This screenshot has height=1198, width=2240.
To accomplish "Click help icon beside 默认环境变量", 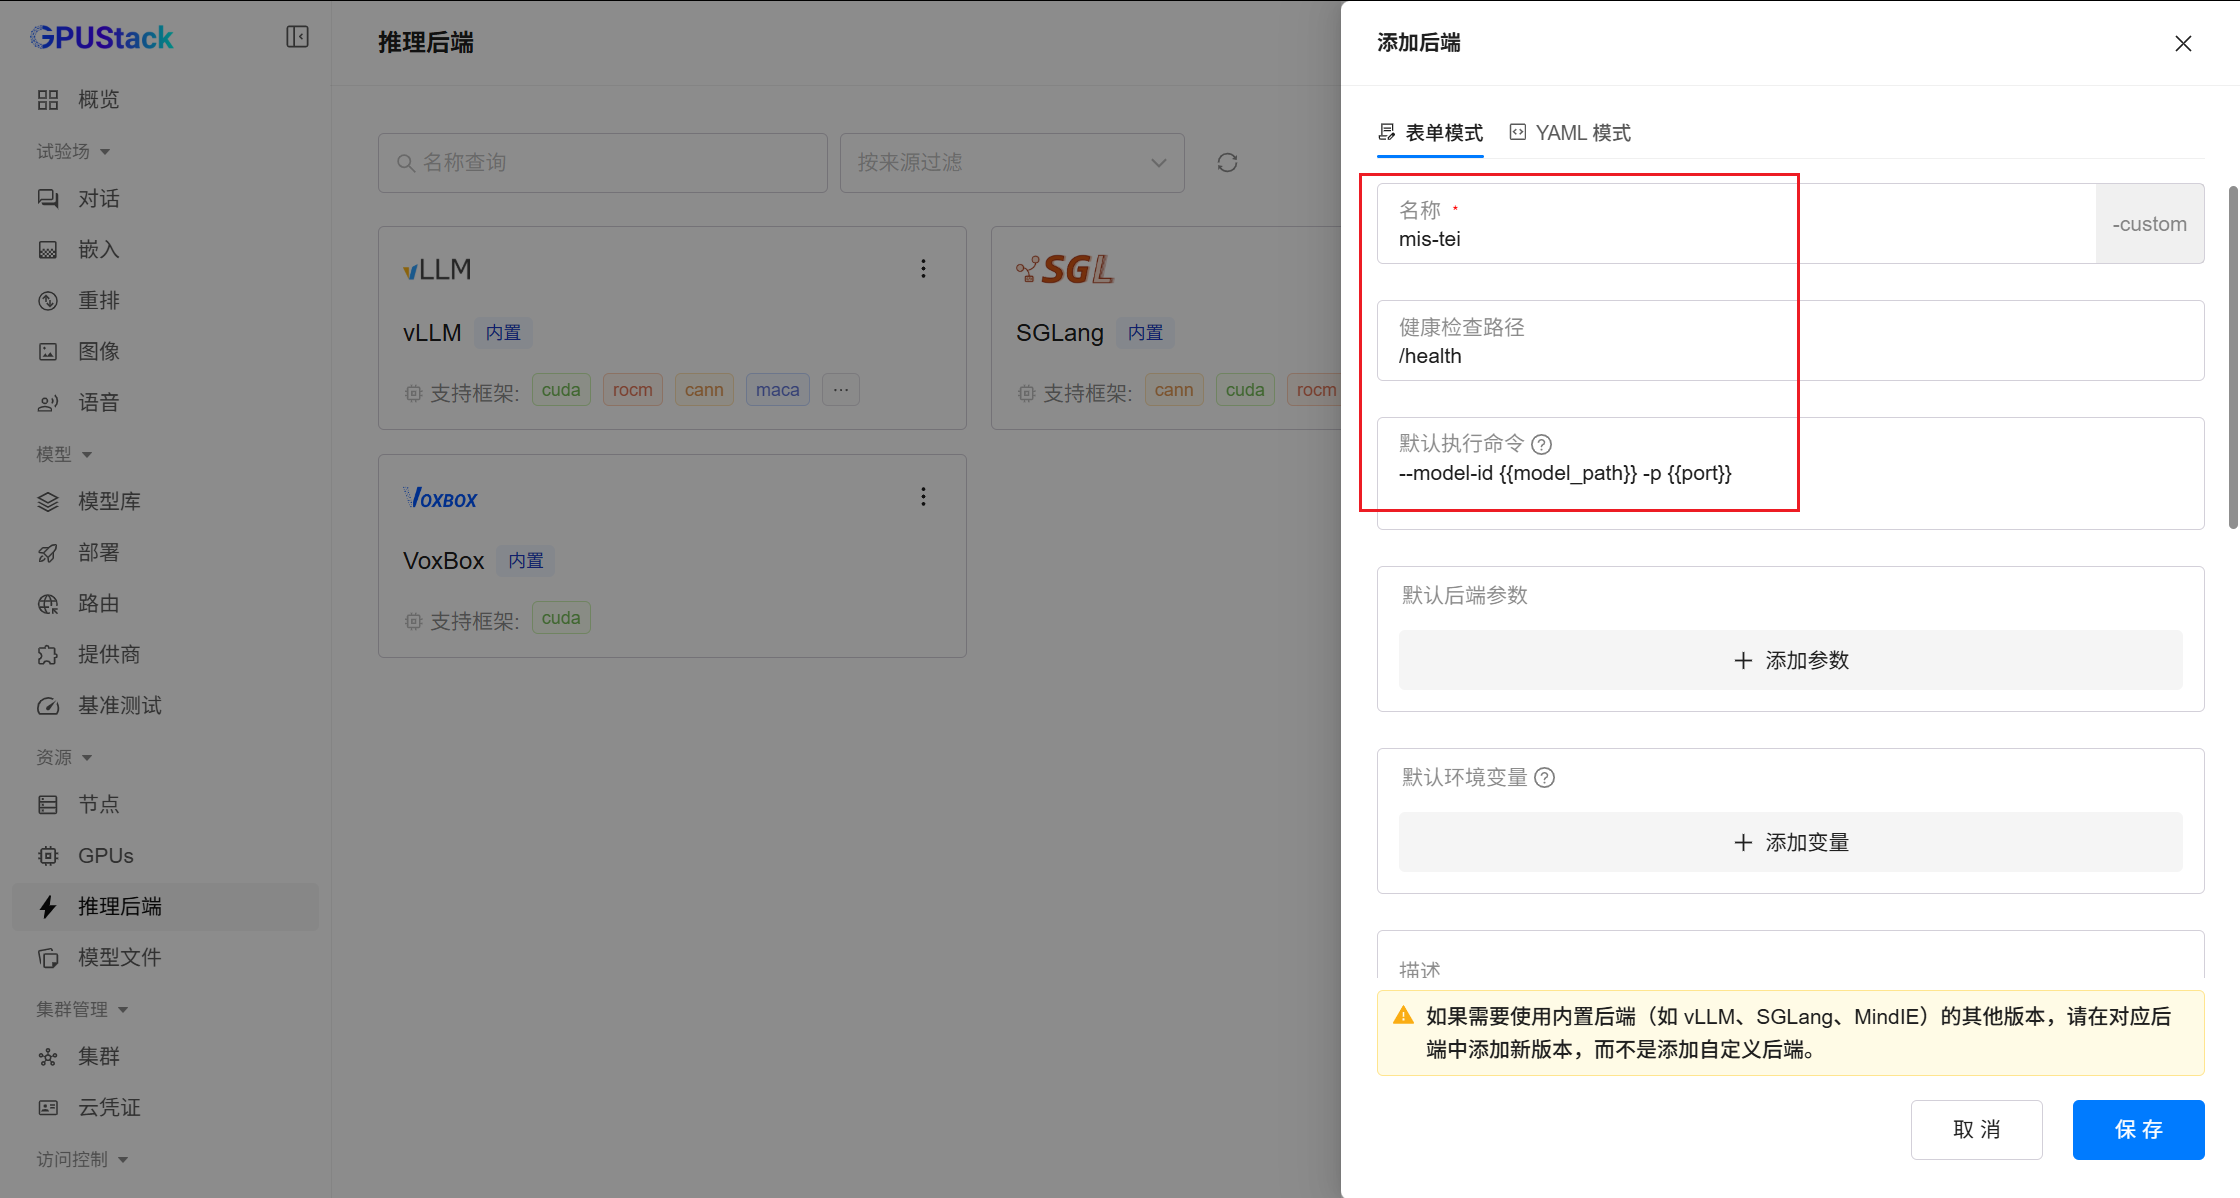I will [1544, 778].
